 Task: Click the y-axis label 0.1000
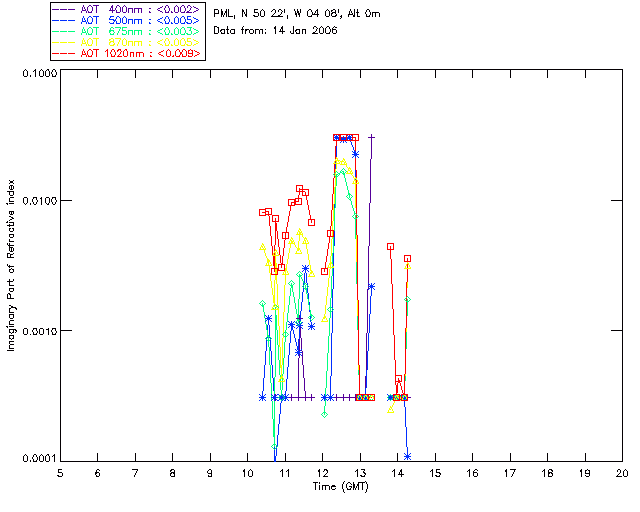coord(39,73)
